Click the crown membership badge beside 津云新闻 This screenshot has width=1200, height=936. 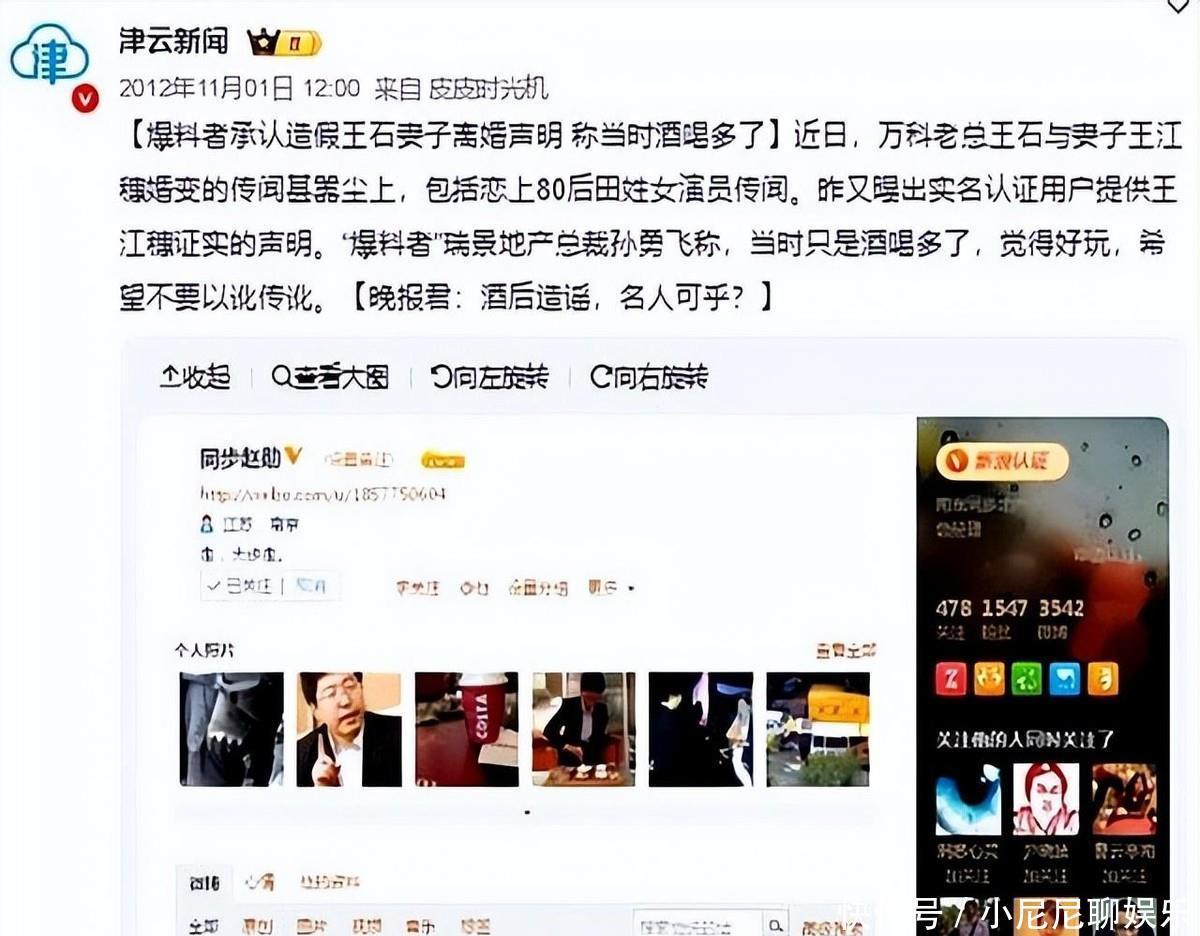tap(284, 43)
